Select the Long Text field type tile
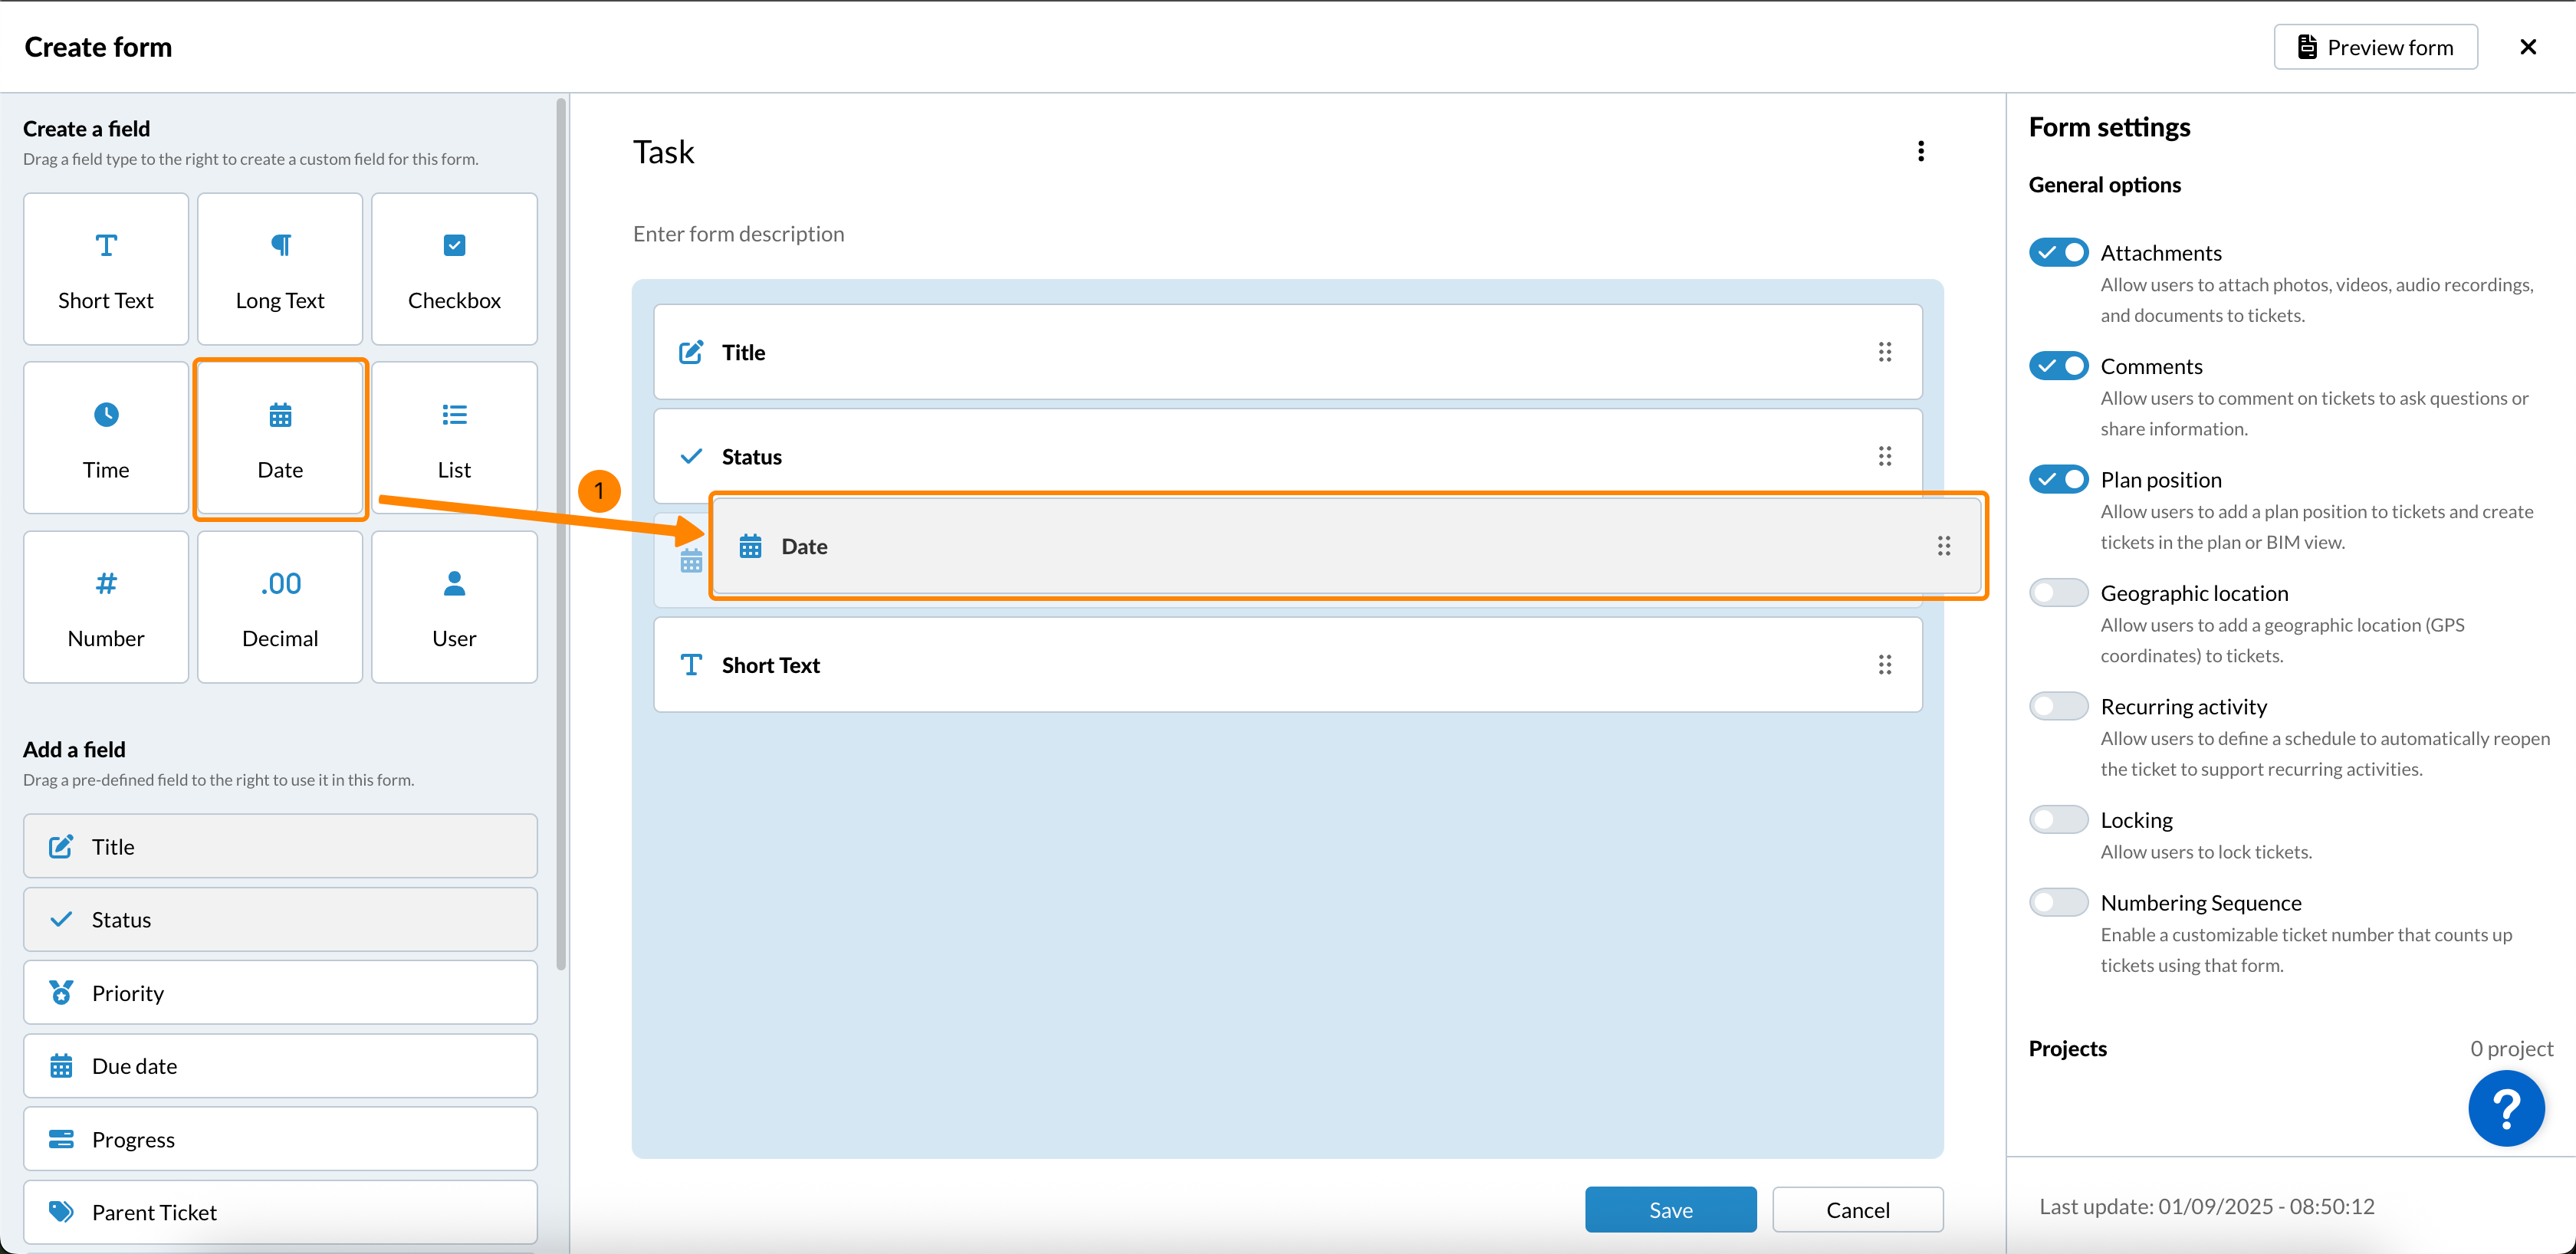This screenshot has height=1254, width=2576. click(x=280, y=270)
